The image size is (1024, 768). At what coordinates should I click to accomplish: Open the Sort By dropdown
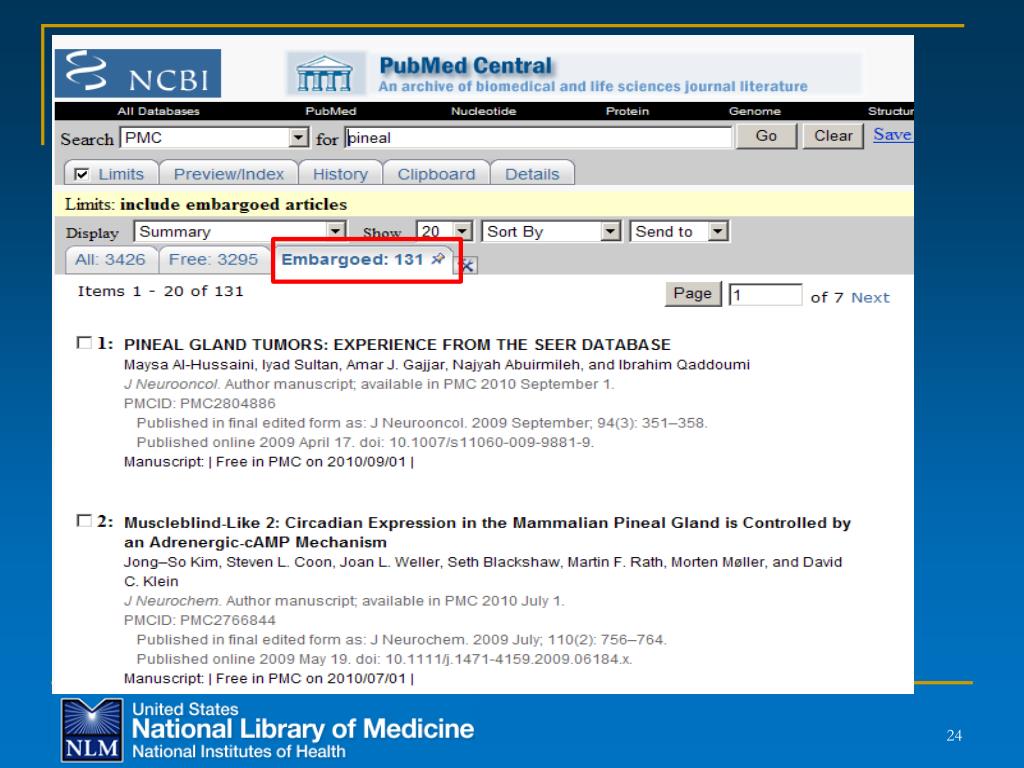pos(551,231)
